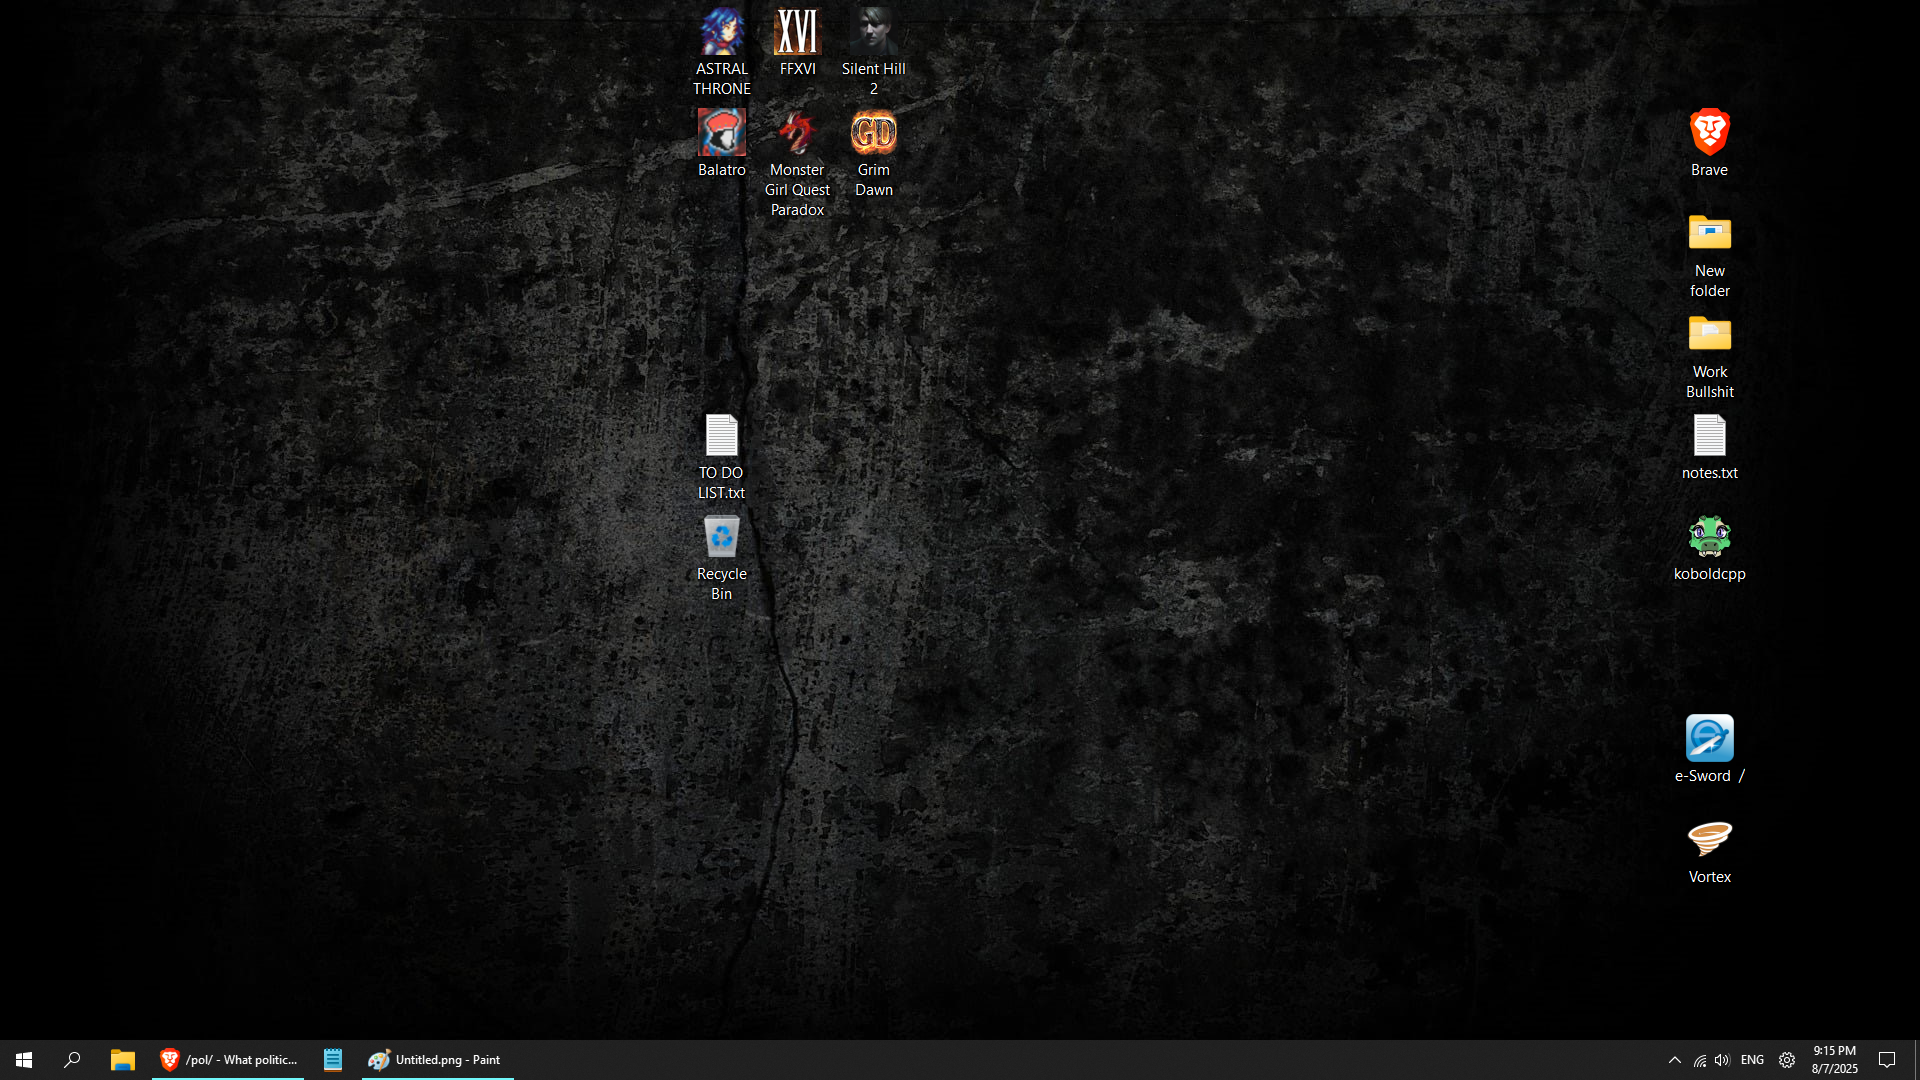Open File Explorer from the taskbar
This screenshot has width=1920, height=1080.
[123, 1060]
